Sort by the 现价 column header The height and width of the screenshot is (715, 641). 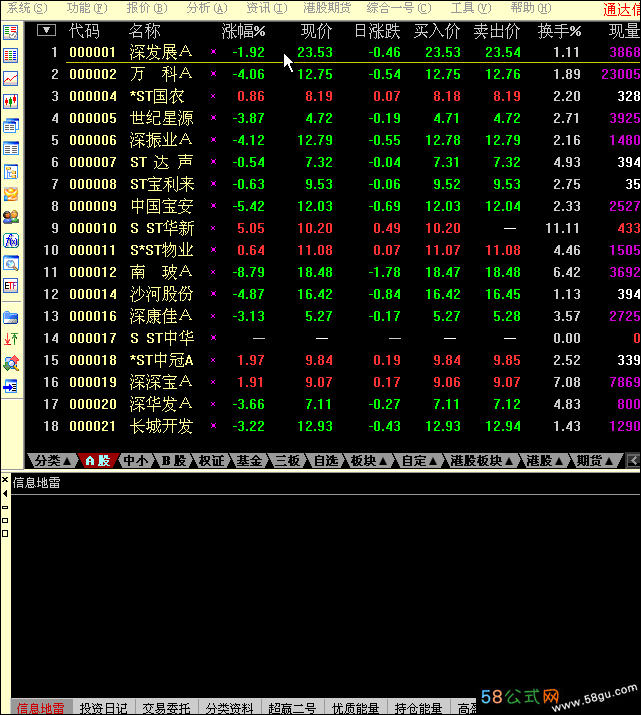316,31
